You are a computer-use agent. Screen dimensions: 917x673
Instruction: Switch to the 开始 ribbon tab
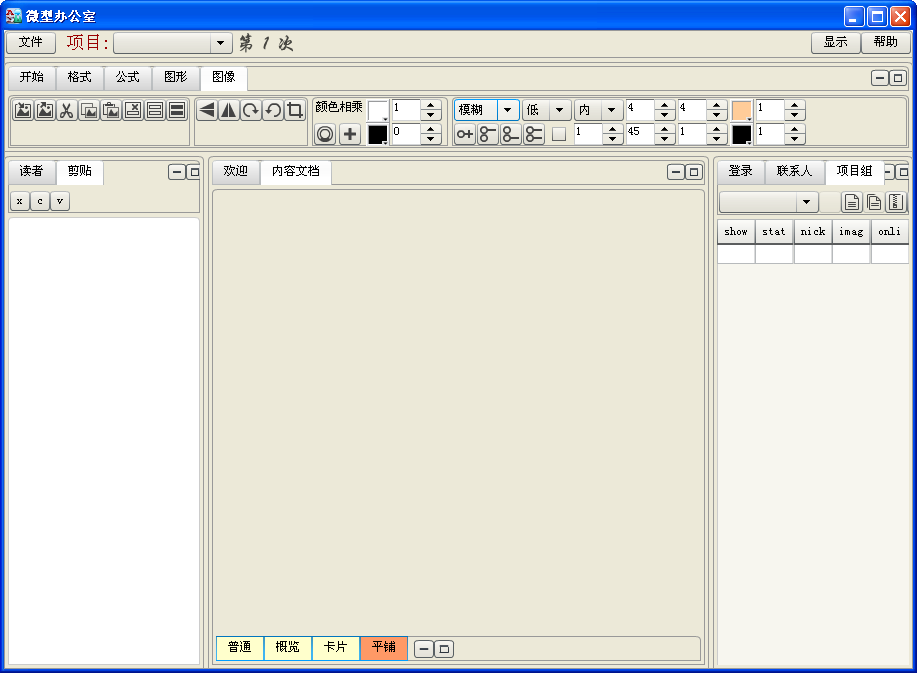coord(32,77)
